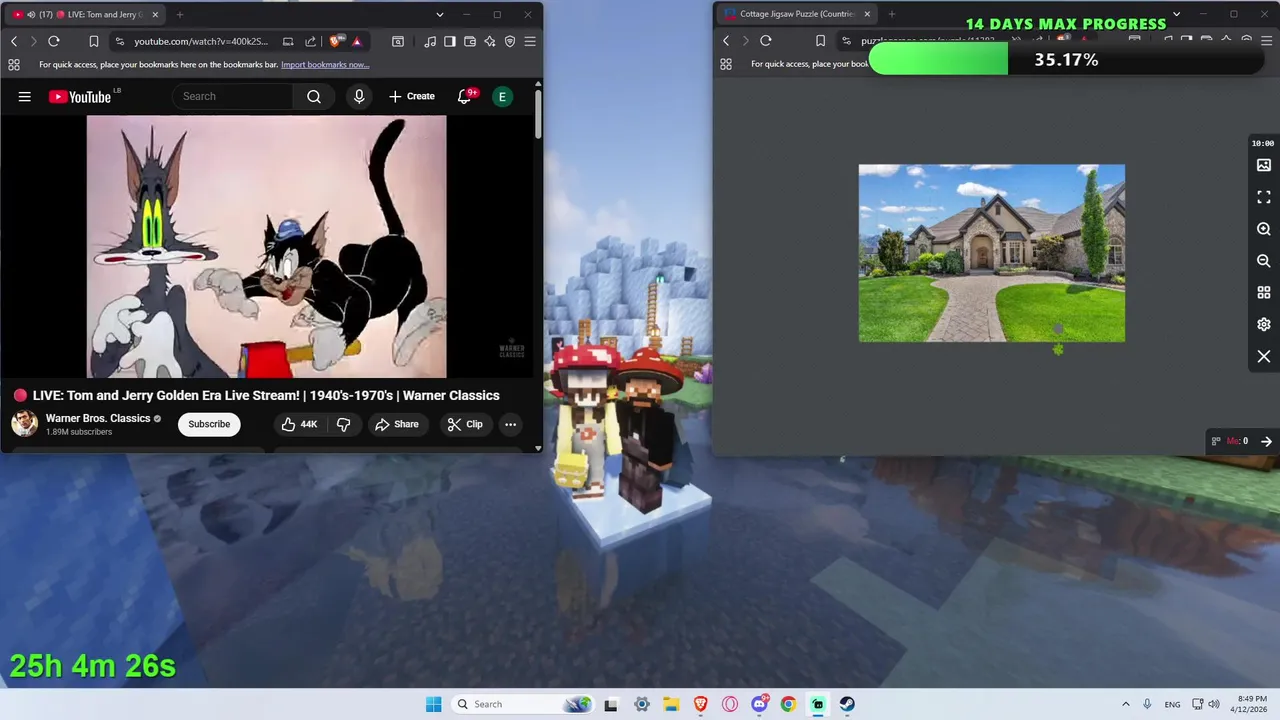Expand tab search chevron in YouTube window
The image size is (1280, 720).
pos(439,14)
